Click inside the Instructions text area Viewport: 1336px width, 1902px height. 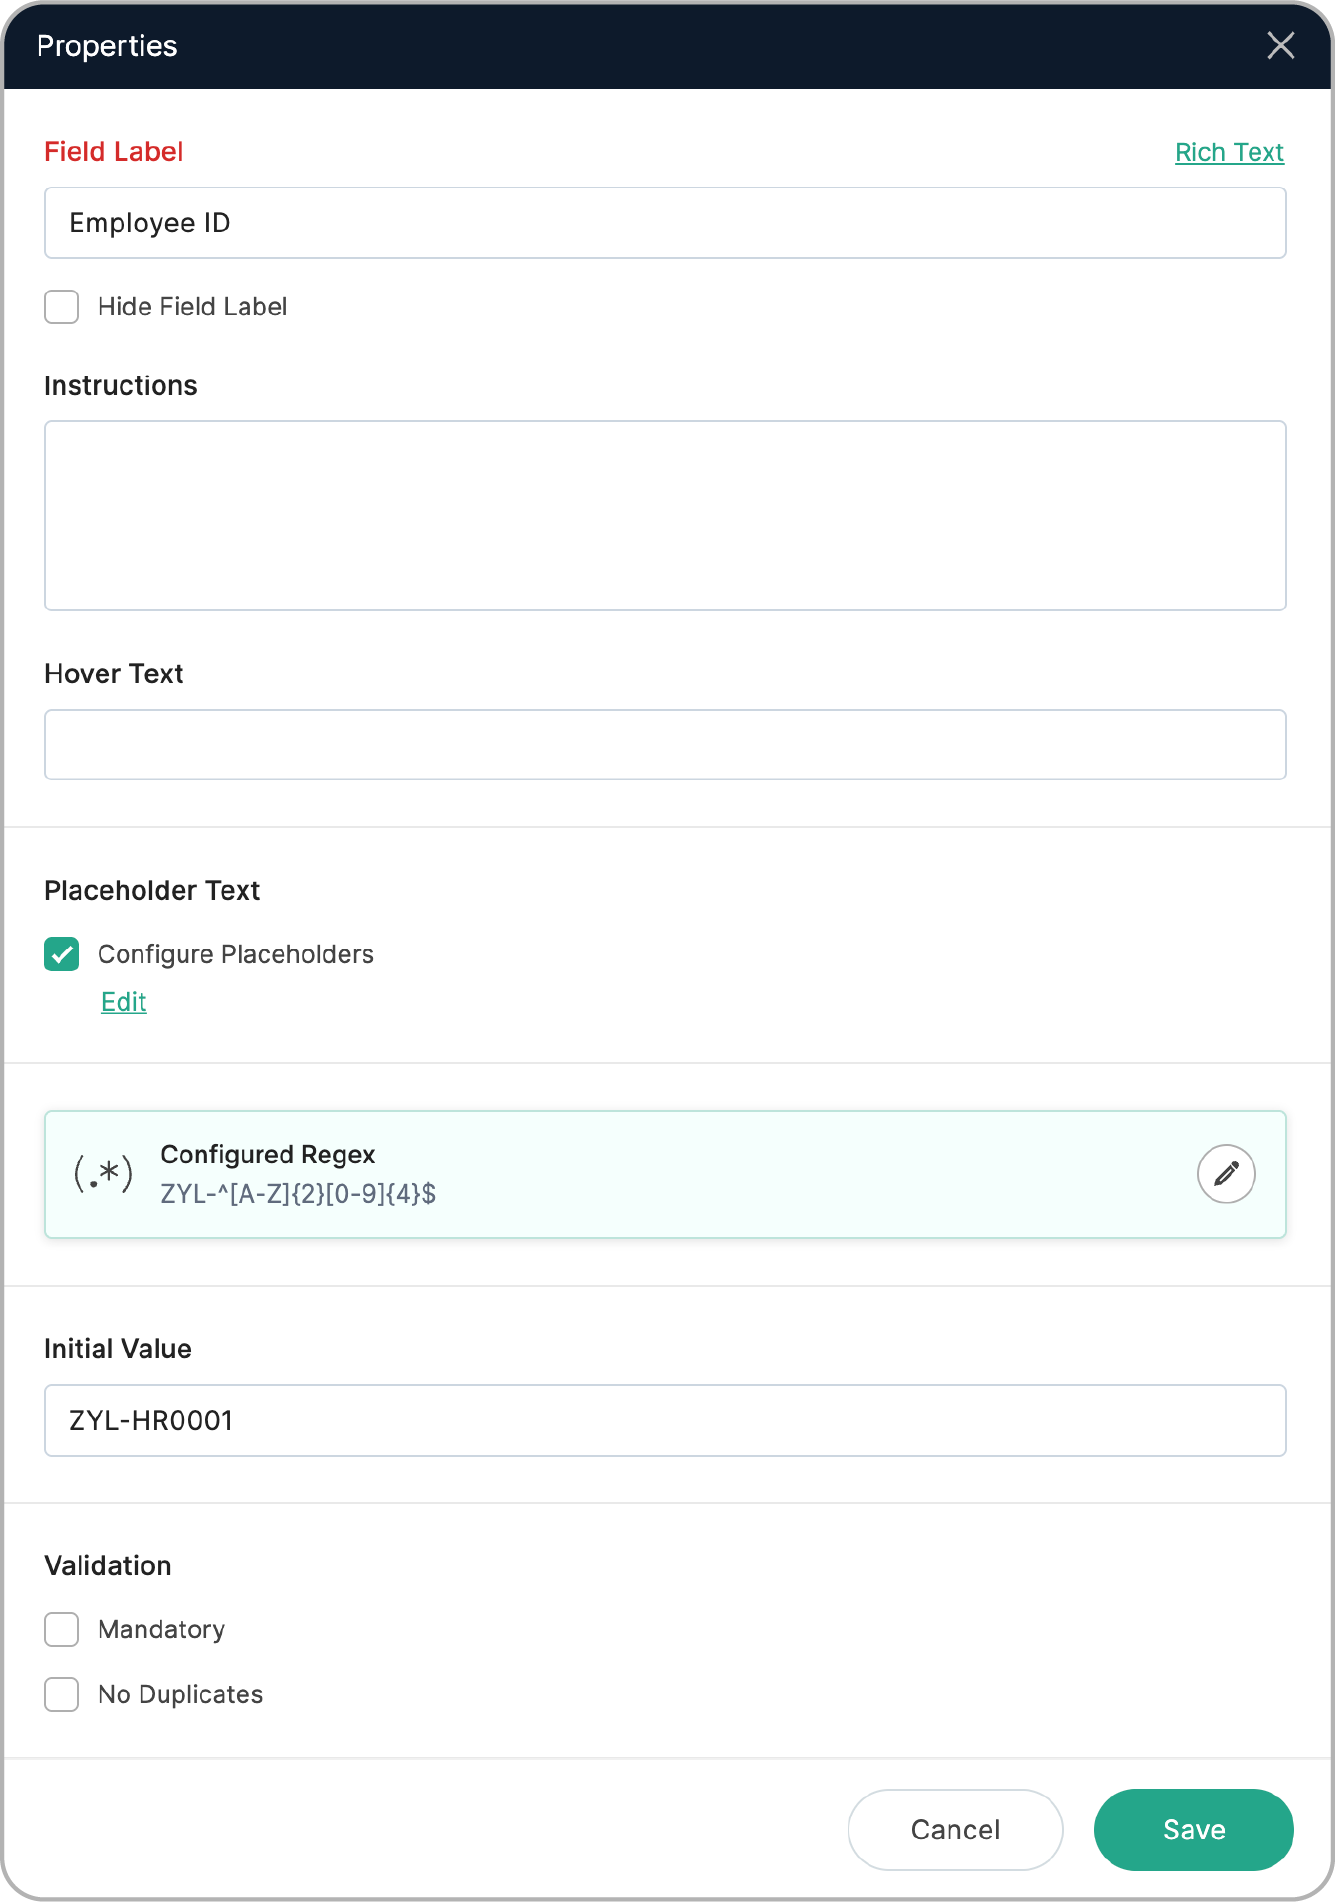(x=665, y=515)
